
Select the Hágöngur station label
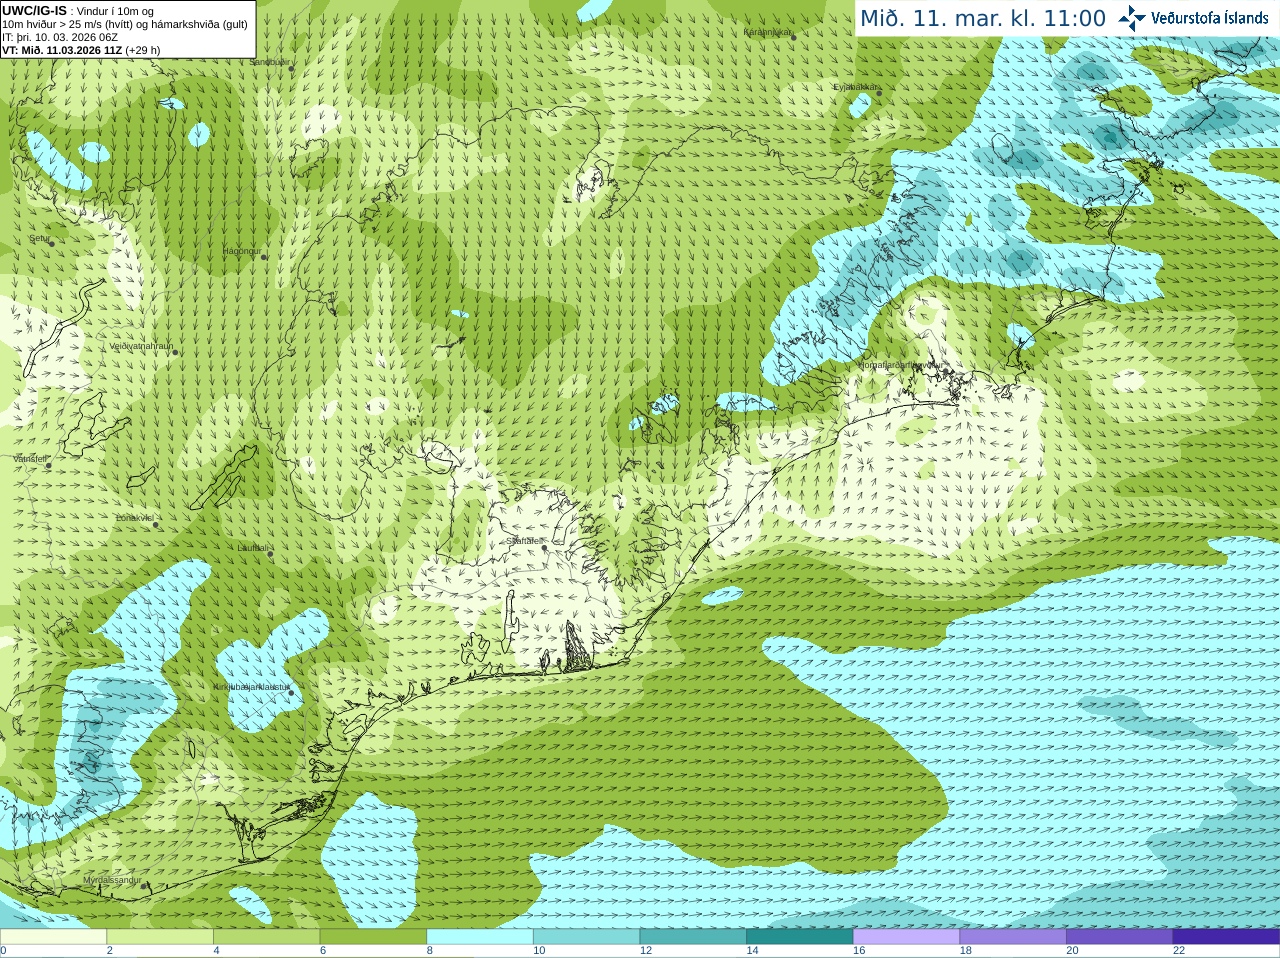click(241, 250)
